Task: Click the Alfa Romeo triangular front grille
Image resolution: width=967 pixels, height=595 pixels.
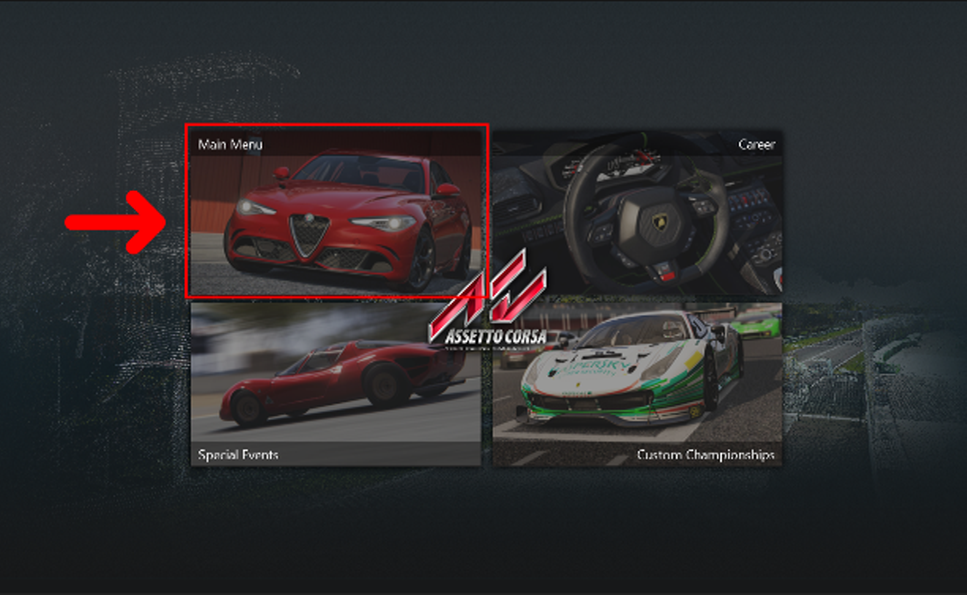Action: (309, 236)
